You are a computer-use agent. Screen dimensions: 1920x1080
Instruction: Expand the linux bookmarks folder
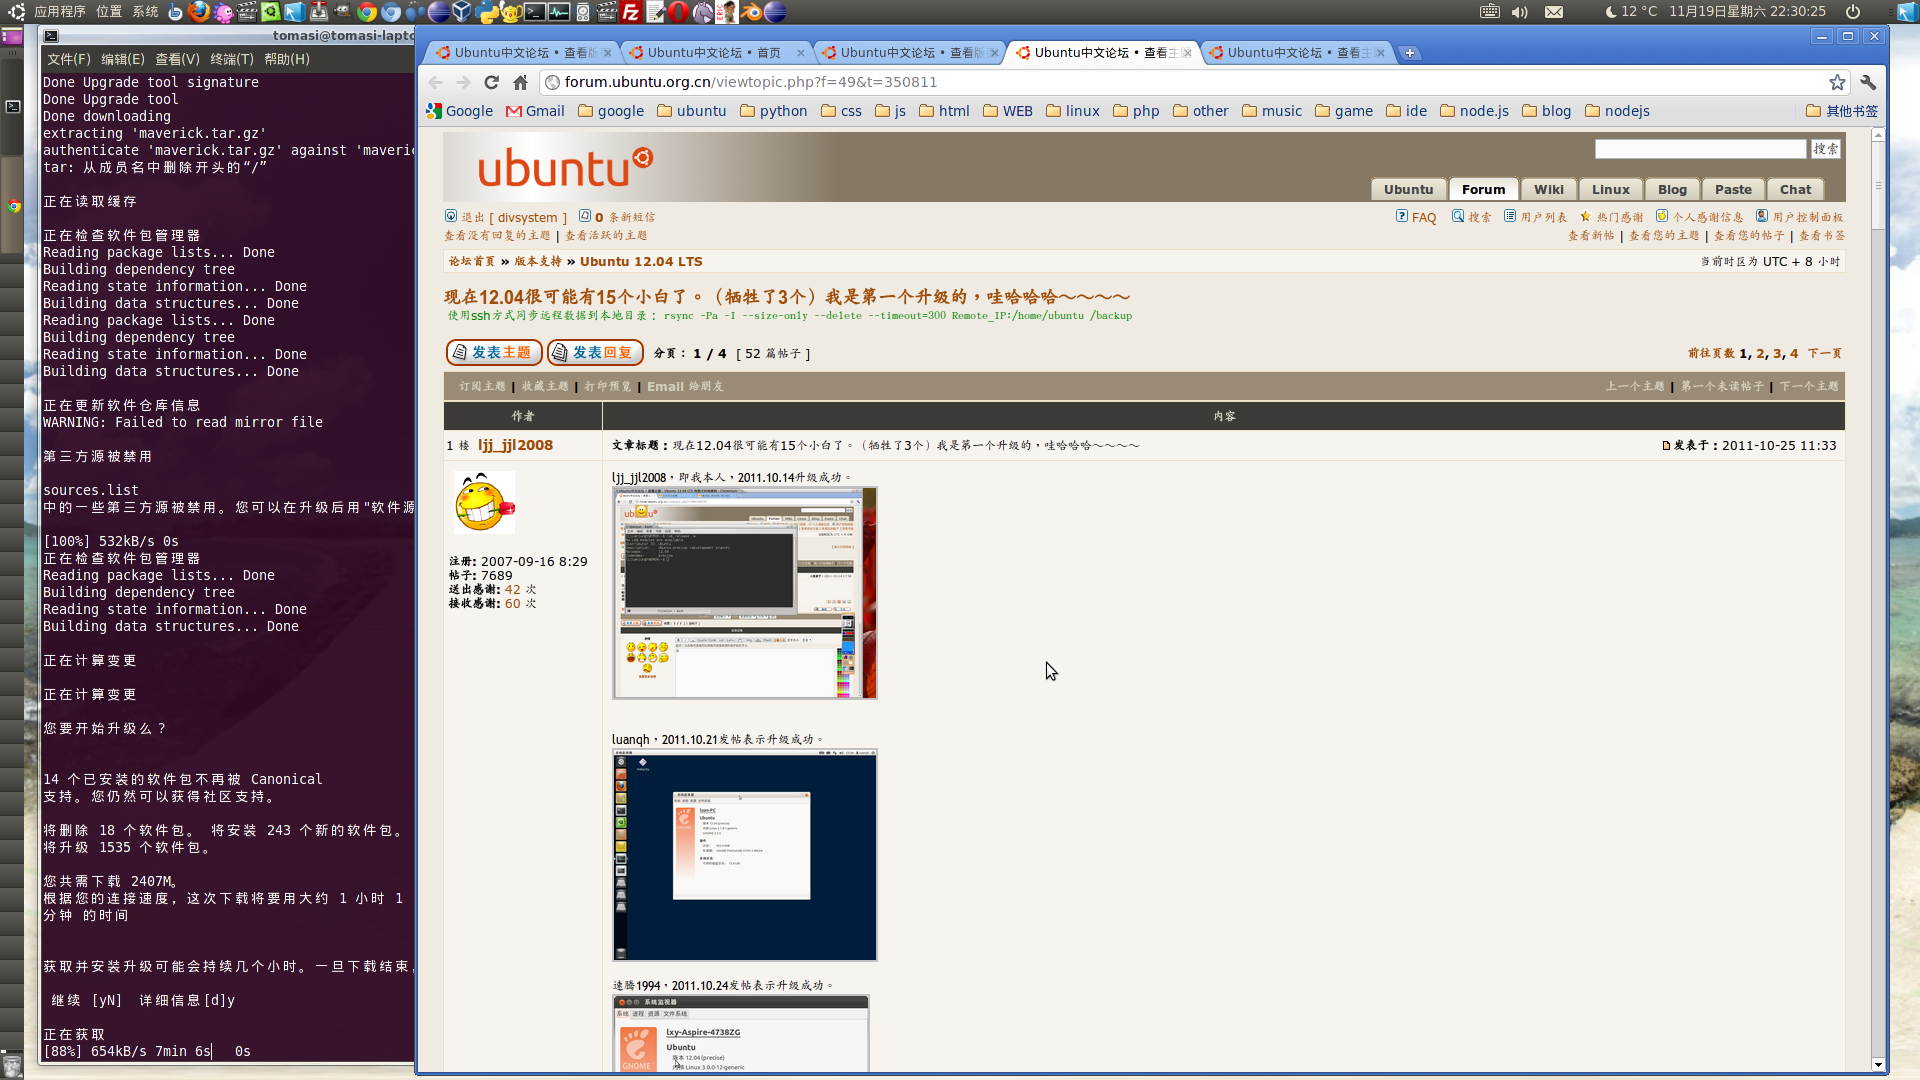click(1072, 111)
